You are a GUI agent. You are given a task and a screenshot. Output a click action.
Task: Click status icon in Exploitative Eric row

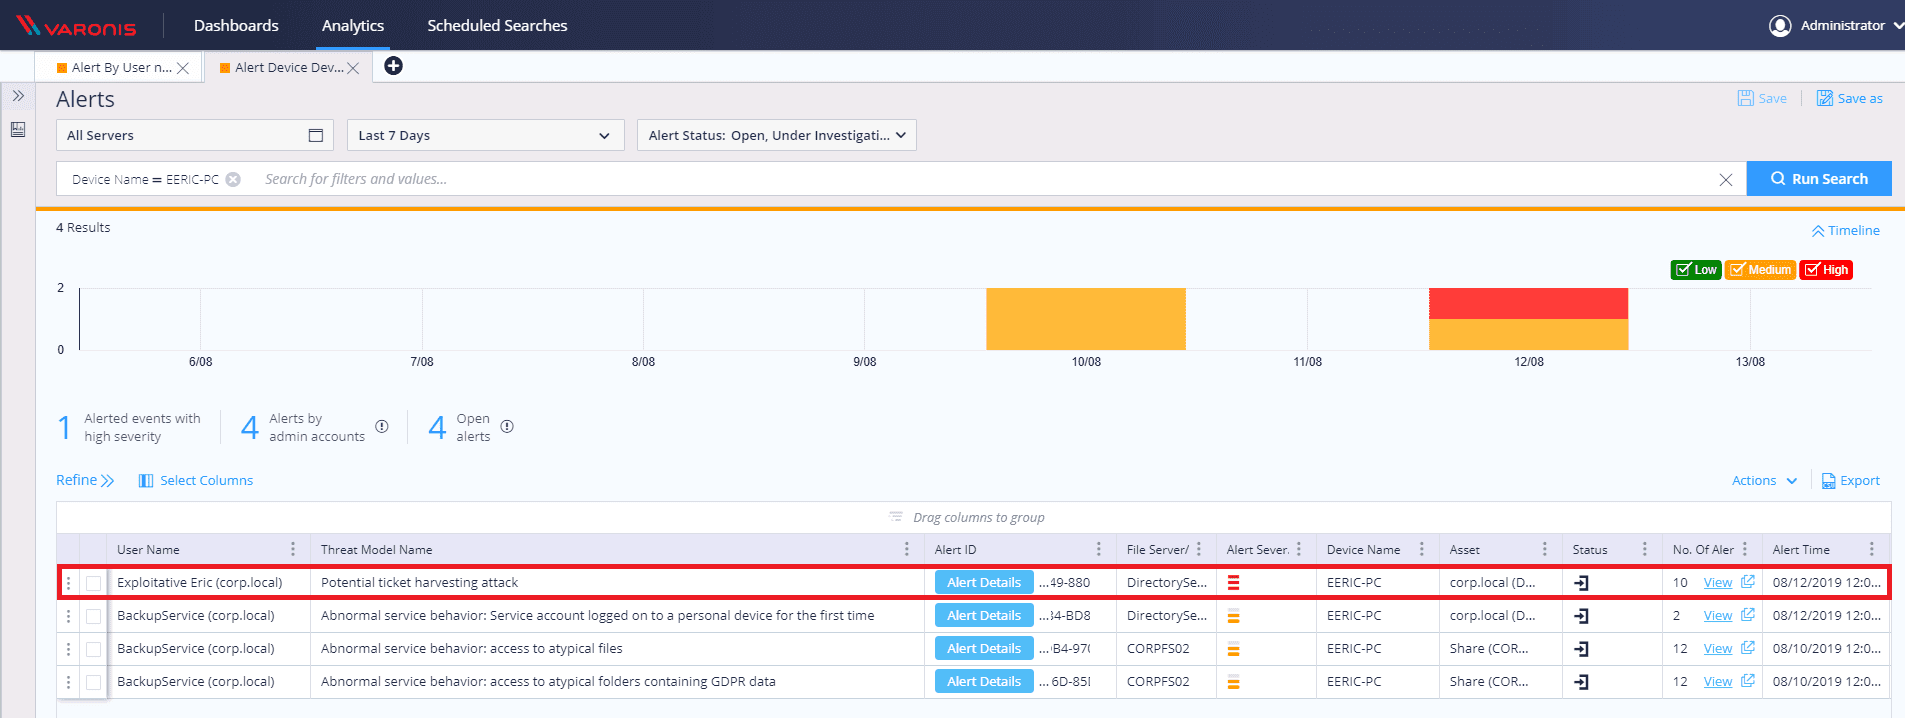click(1581, 583)
